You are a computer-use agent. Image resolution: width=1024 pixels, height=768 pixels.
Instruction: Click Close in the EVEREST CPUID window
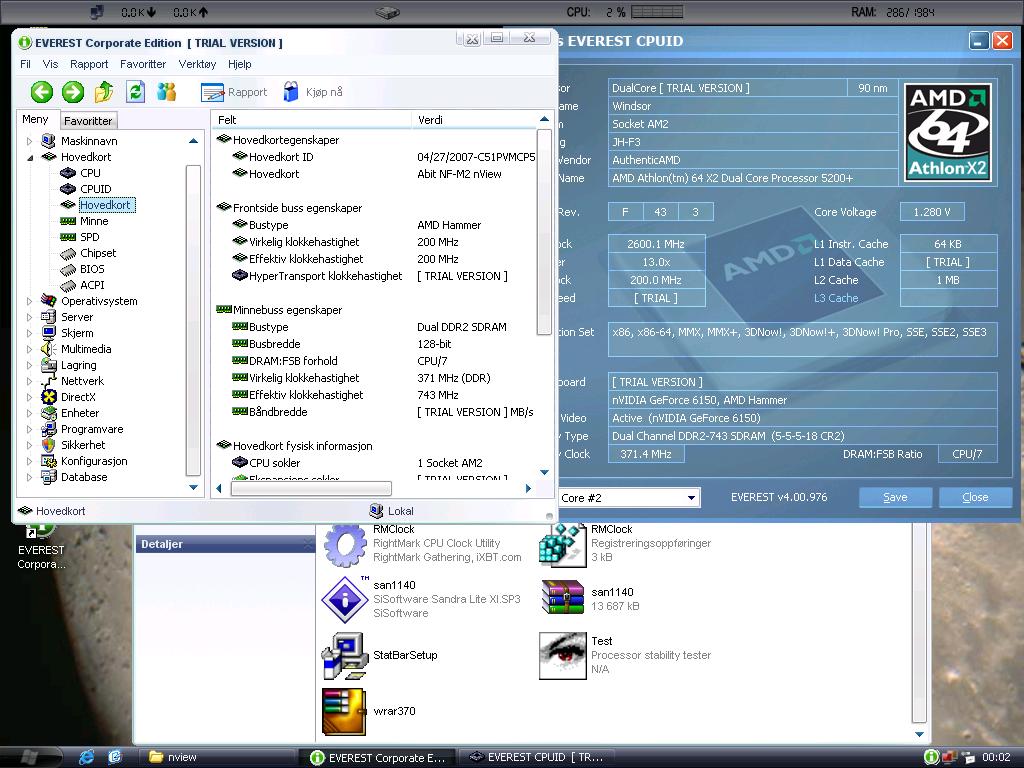(975, 498)
